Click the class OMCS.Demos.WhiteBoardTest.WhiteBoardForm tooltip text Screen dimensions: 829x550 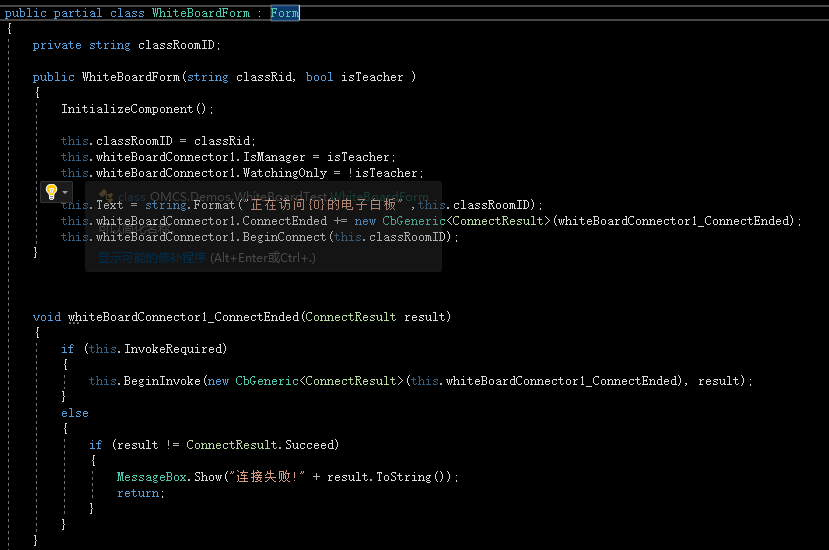pyautogui.click(x=273, y=197)
